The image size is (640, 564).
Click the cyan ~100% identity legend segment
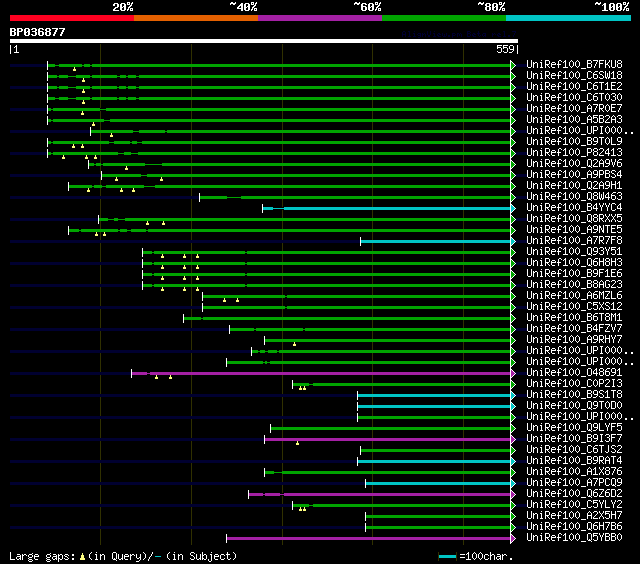click(569, 18)
